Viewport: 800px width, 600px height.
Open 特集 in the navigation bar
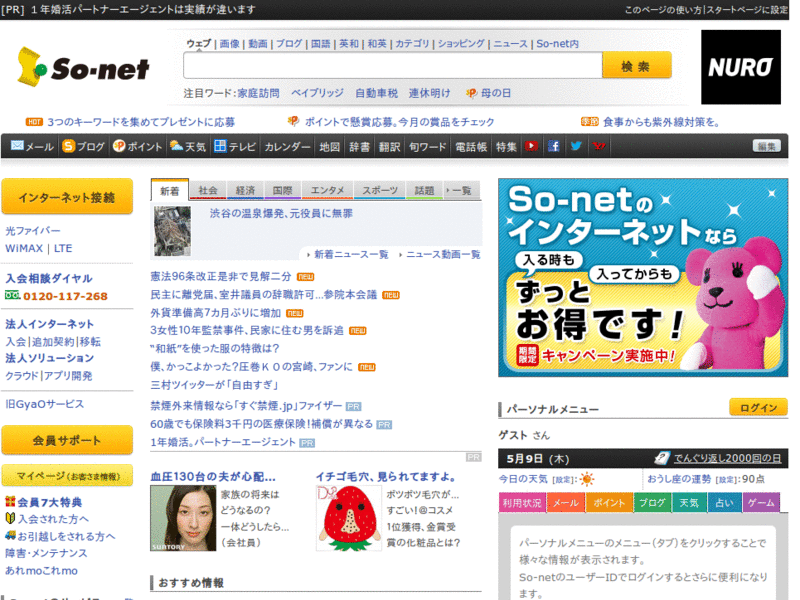click(507, 147)
